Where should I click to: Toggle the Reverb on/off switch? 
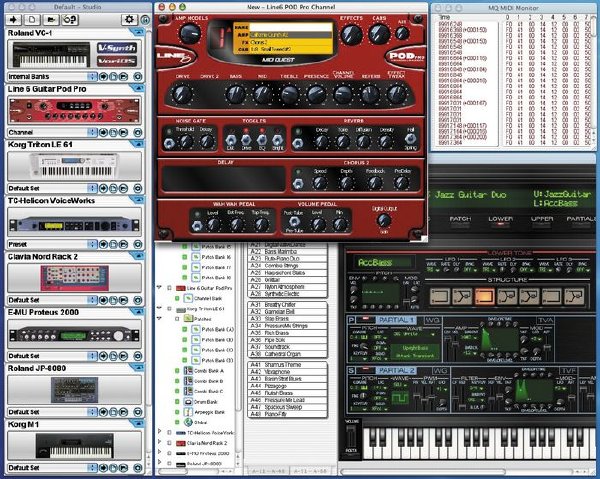[298, 143]
